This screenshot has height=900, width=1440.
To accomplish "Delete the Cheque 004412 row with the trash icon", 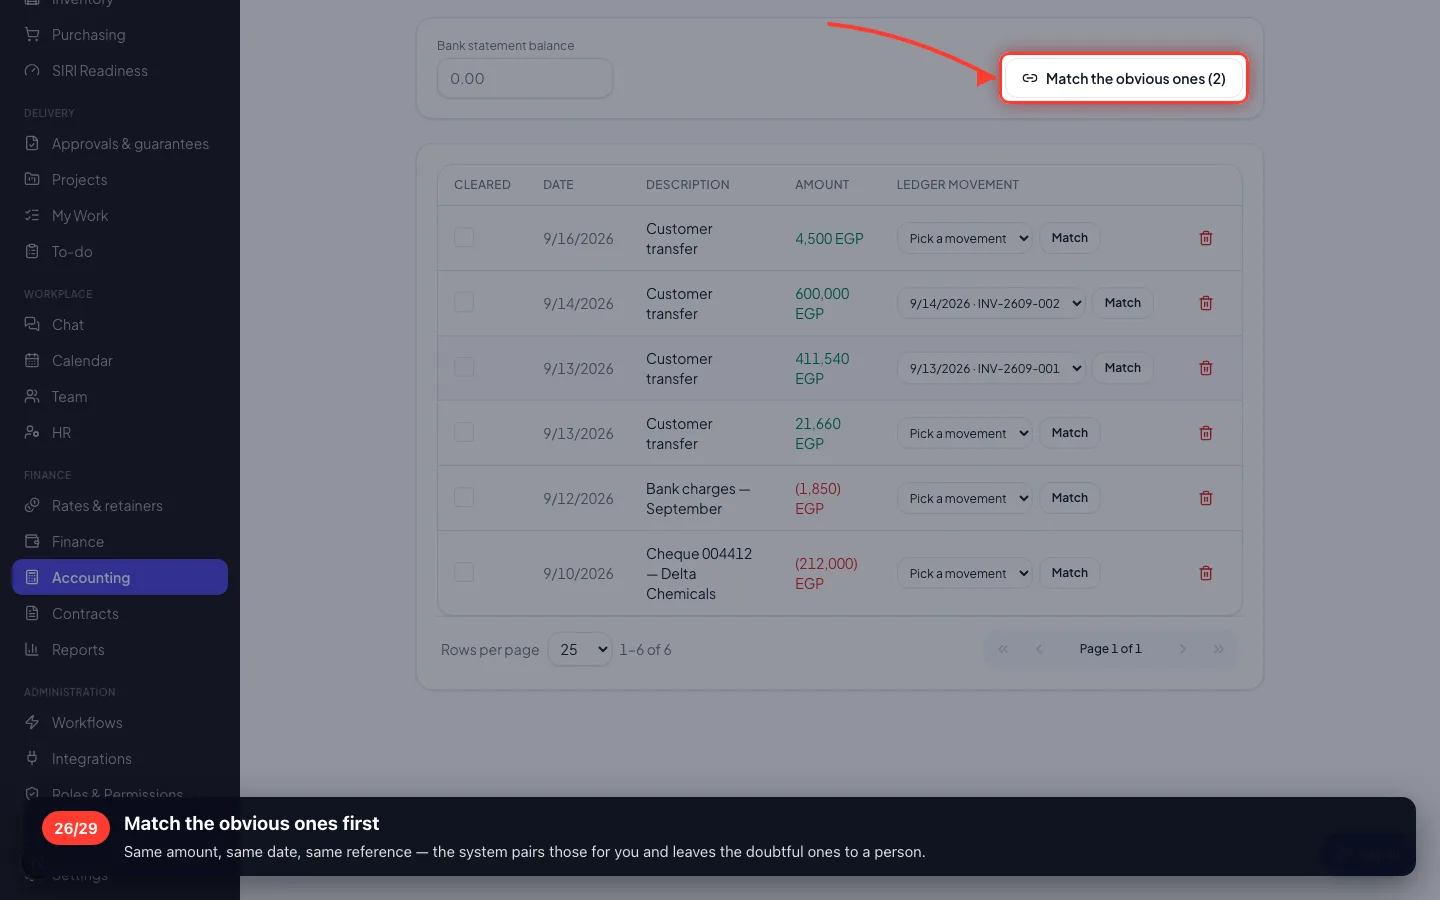I will [x=1206, y=573].
